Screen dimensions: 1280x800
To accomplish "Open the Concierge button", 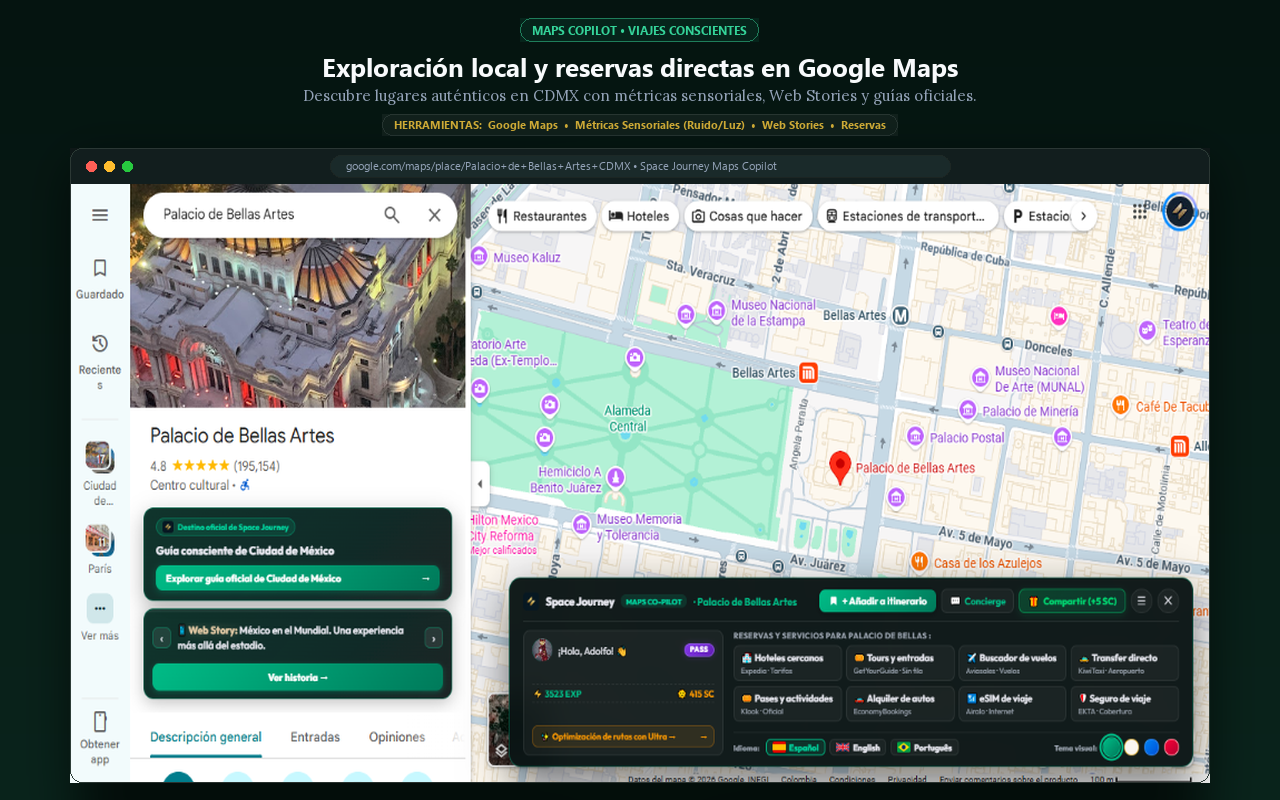I will point(977,601).
